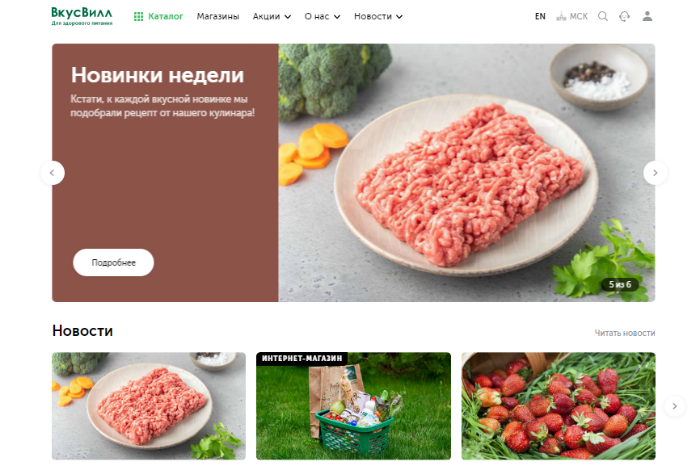
Task: Click the support headset icon
Action: click(x=624, y=17)
